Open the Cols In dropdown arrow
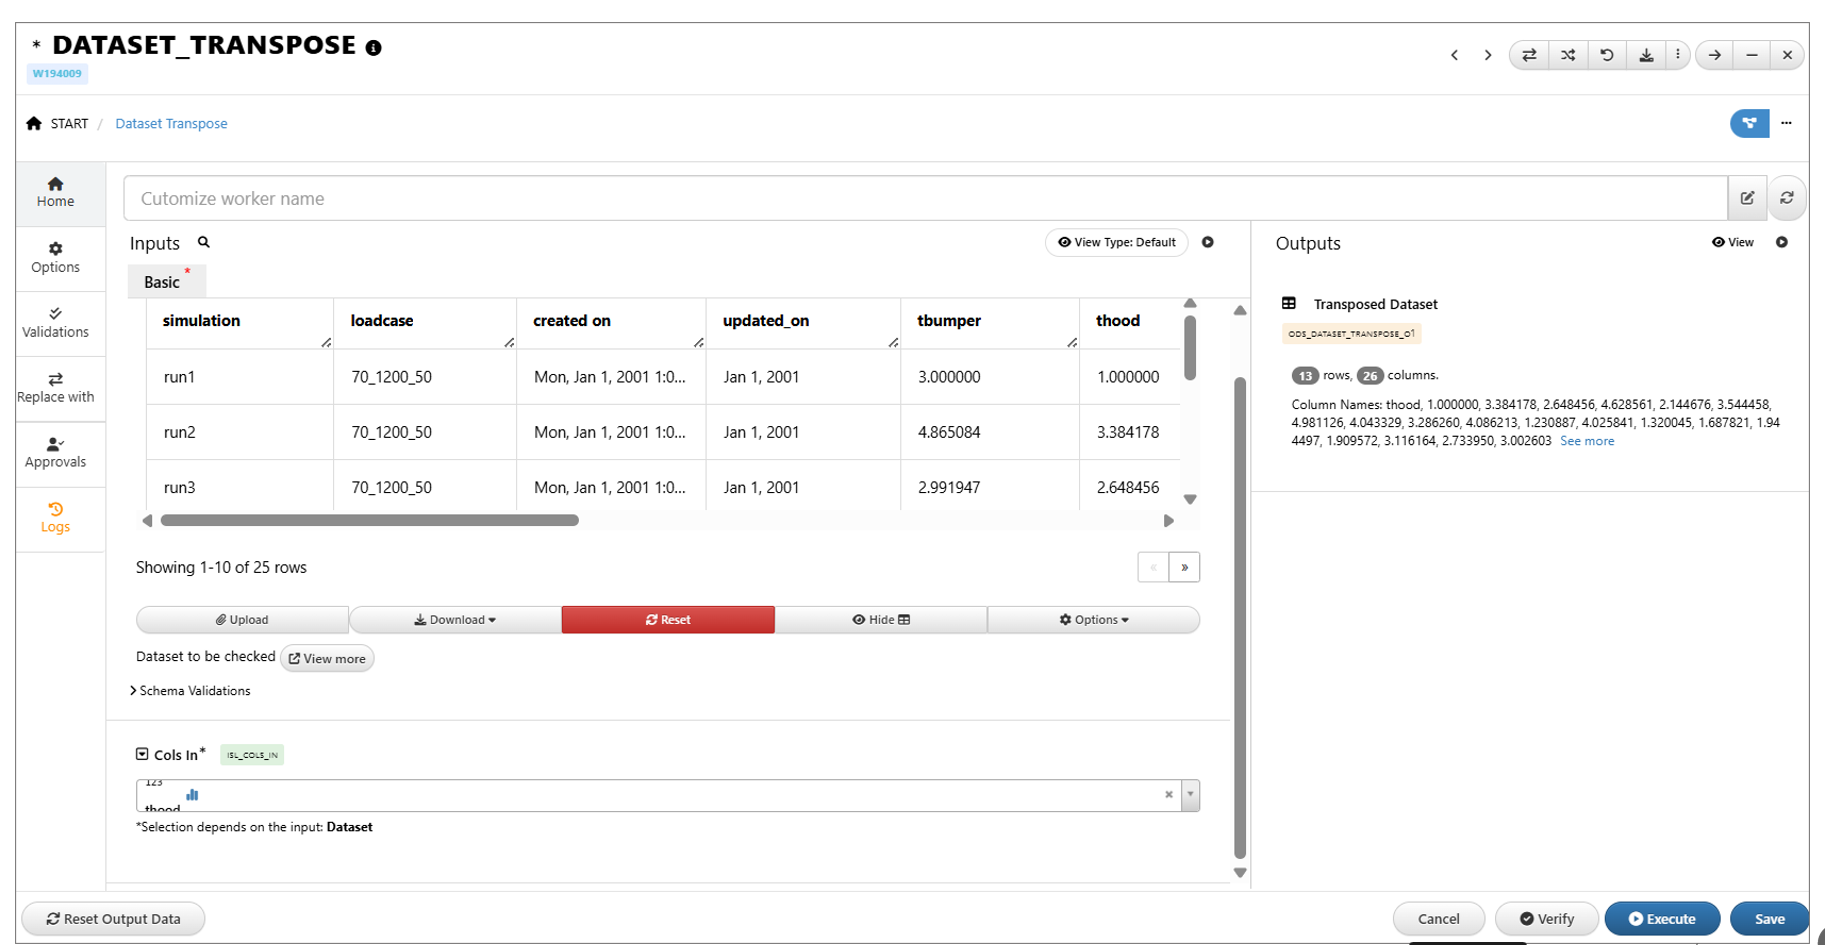Screen dimensions: 1825x945 [x=1190, y=795]
